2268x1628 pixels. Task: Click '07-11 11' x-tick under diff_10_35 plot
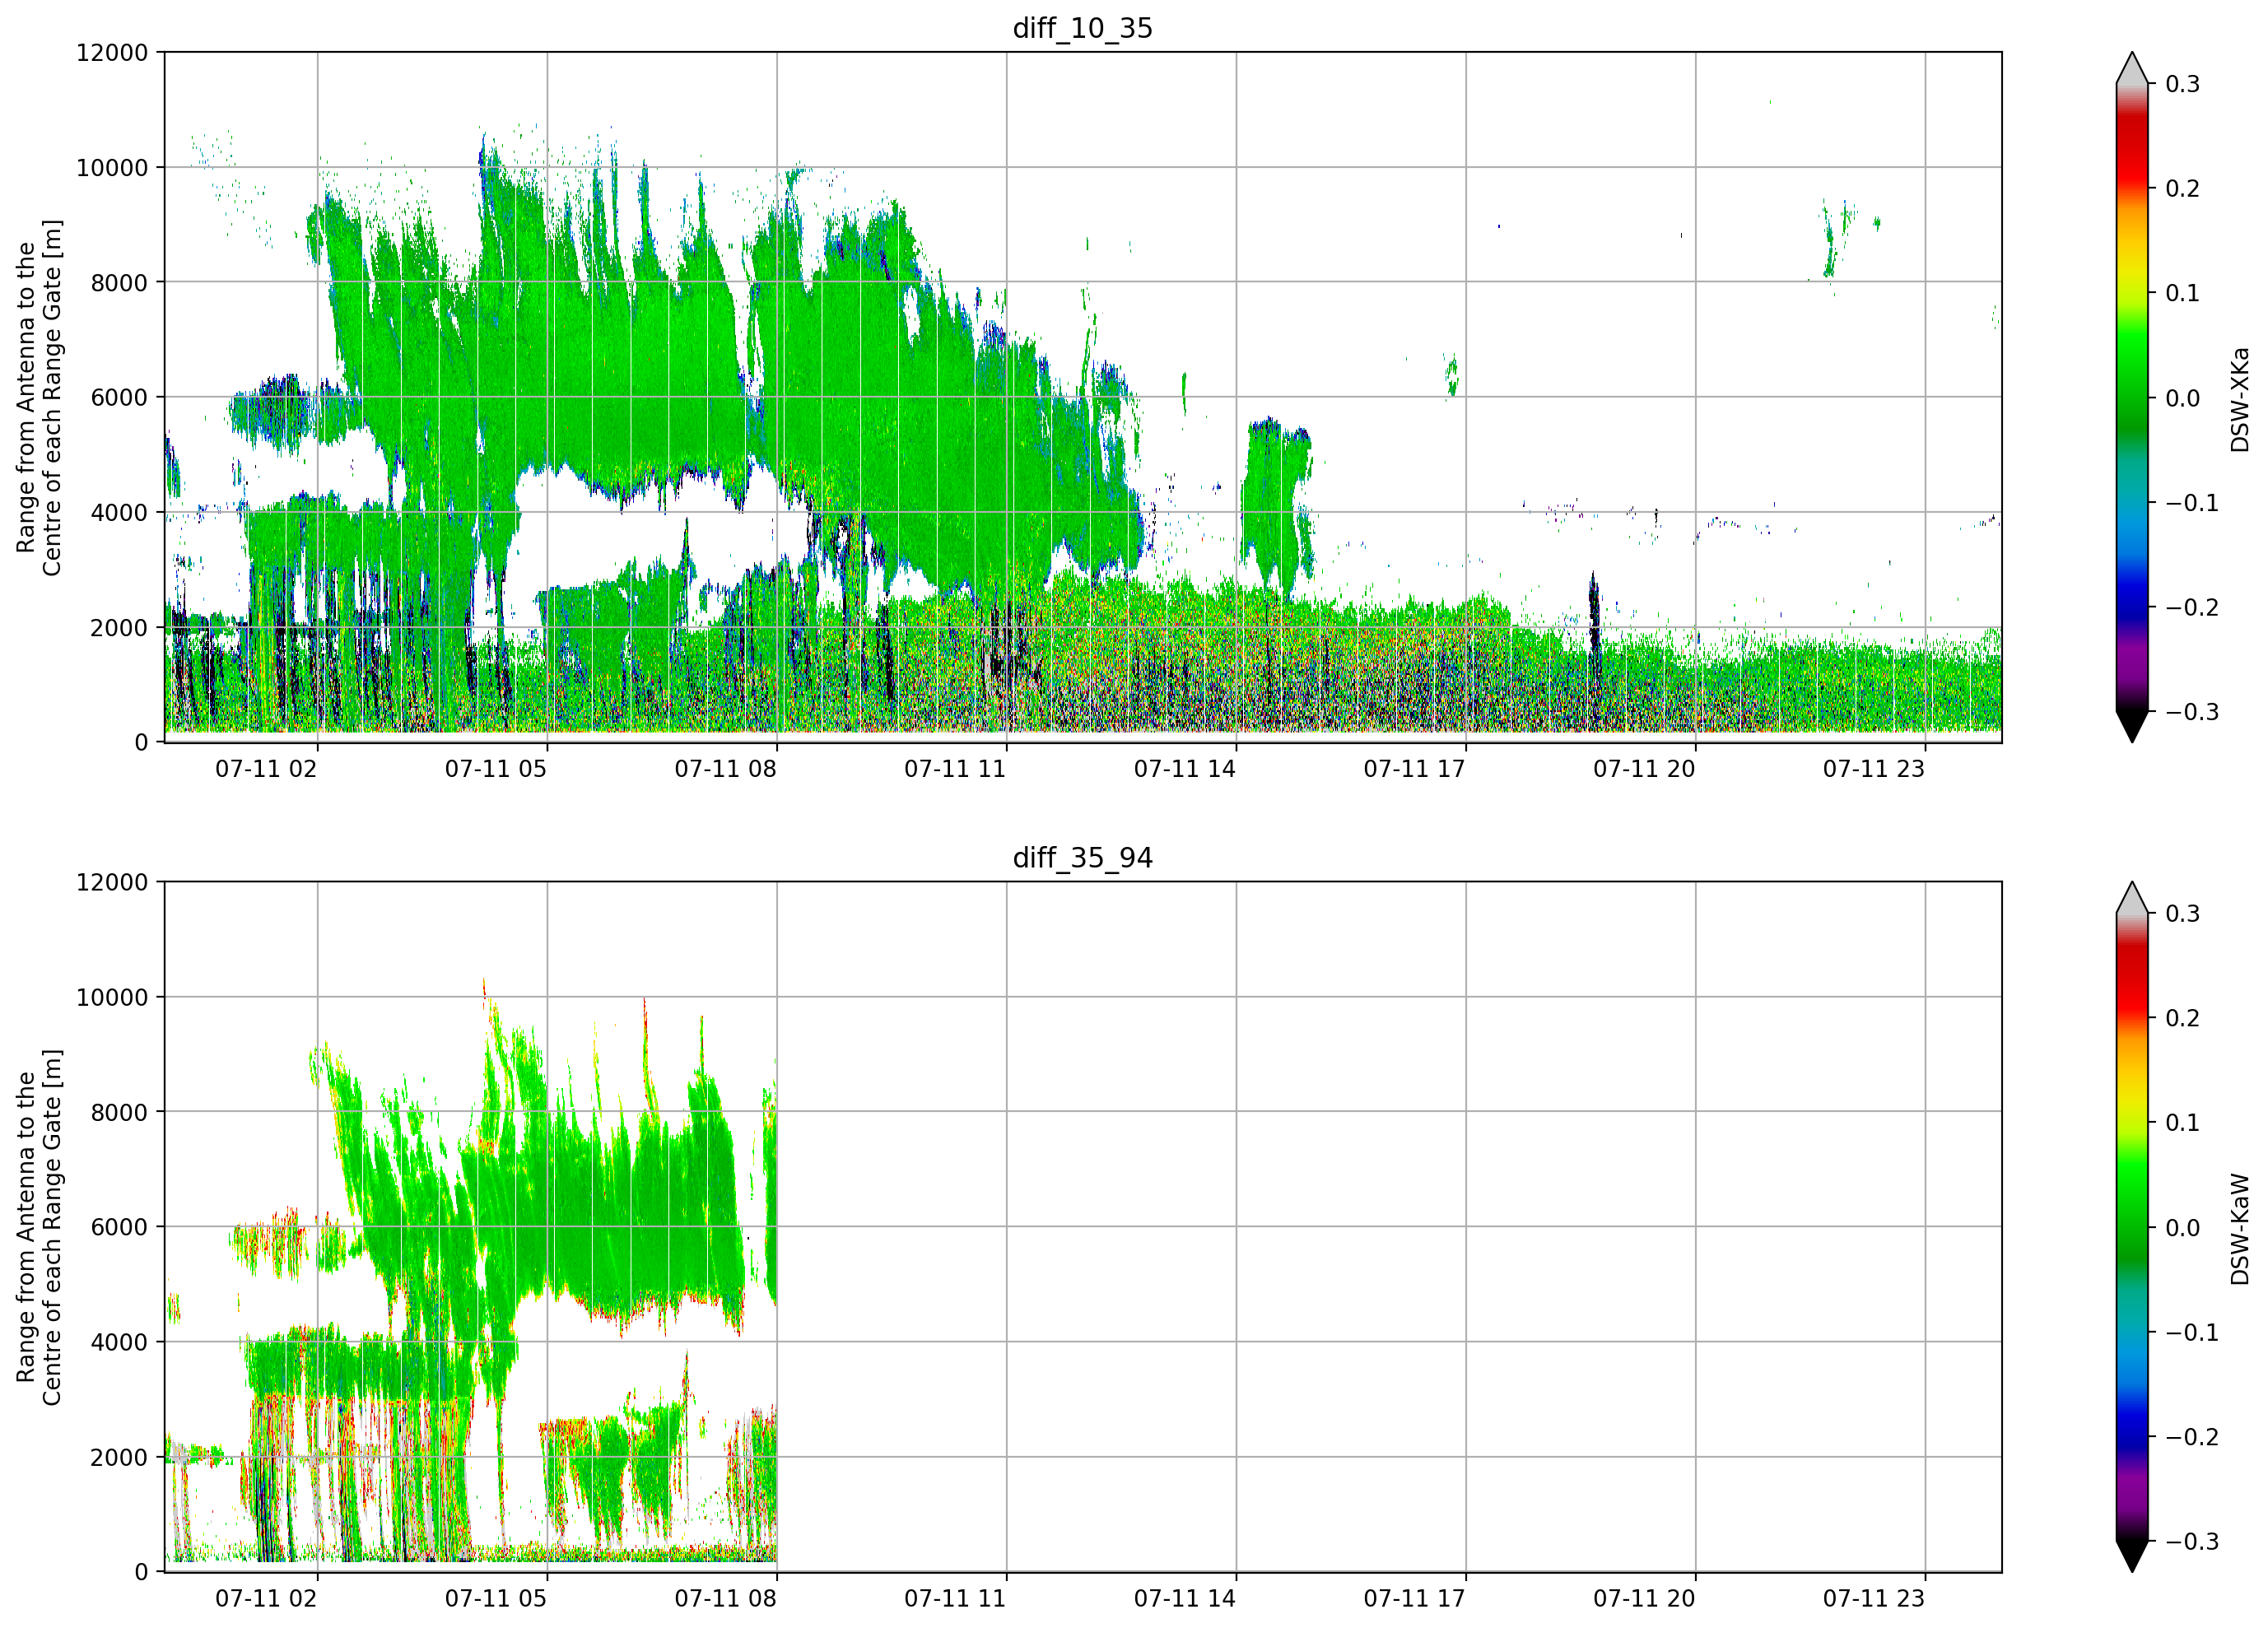click(x=955, y=769)
